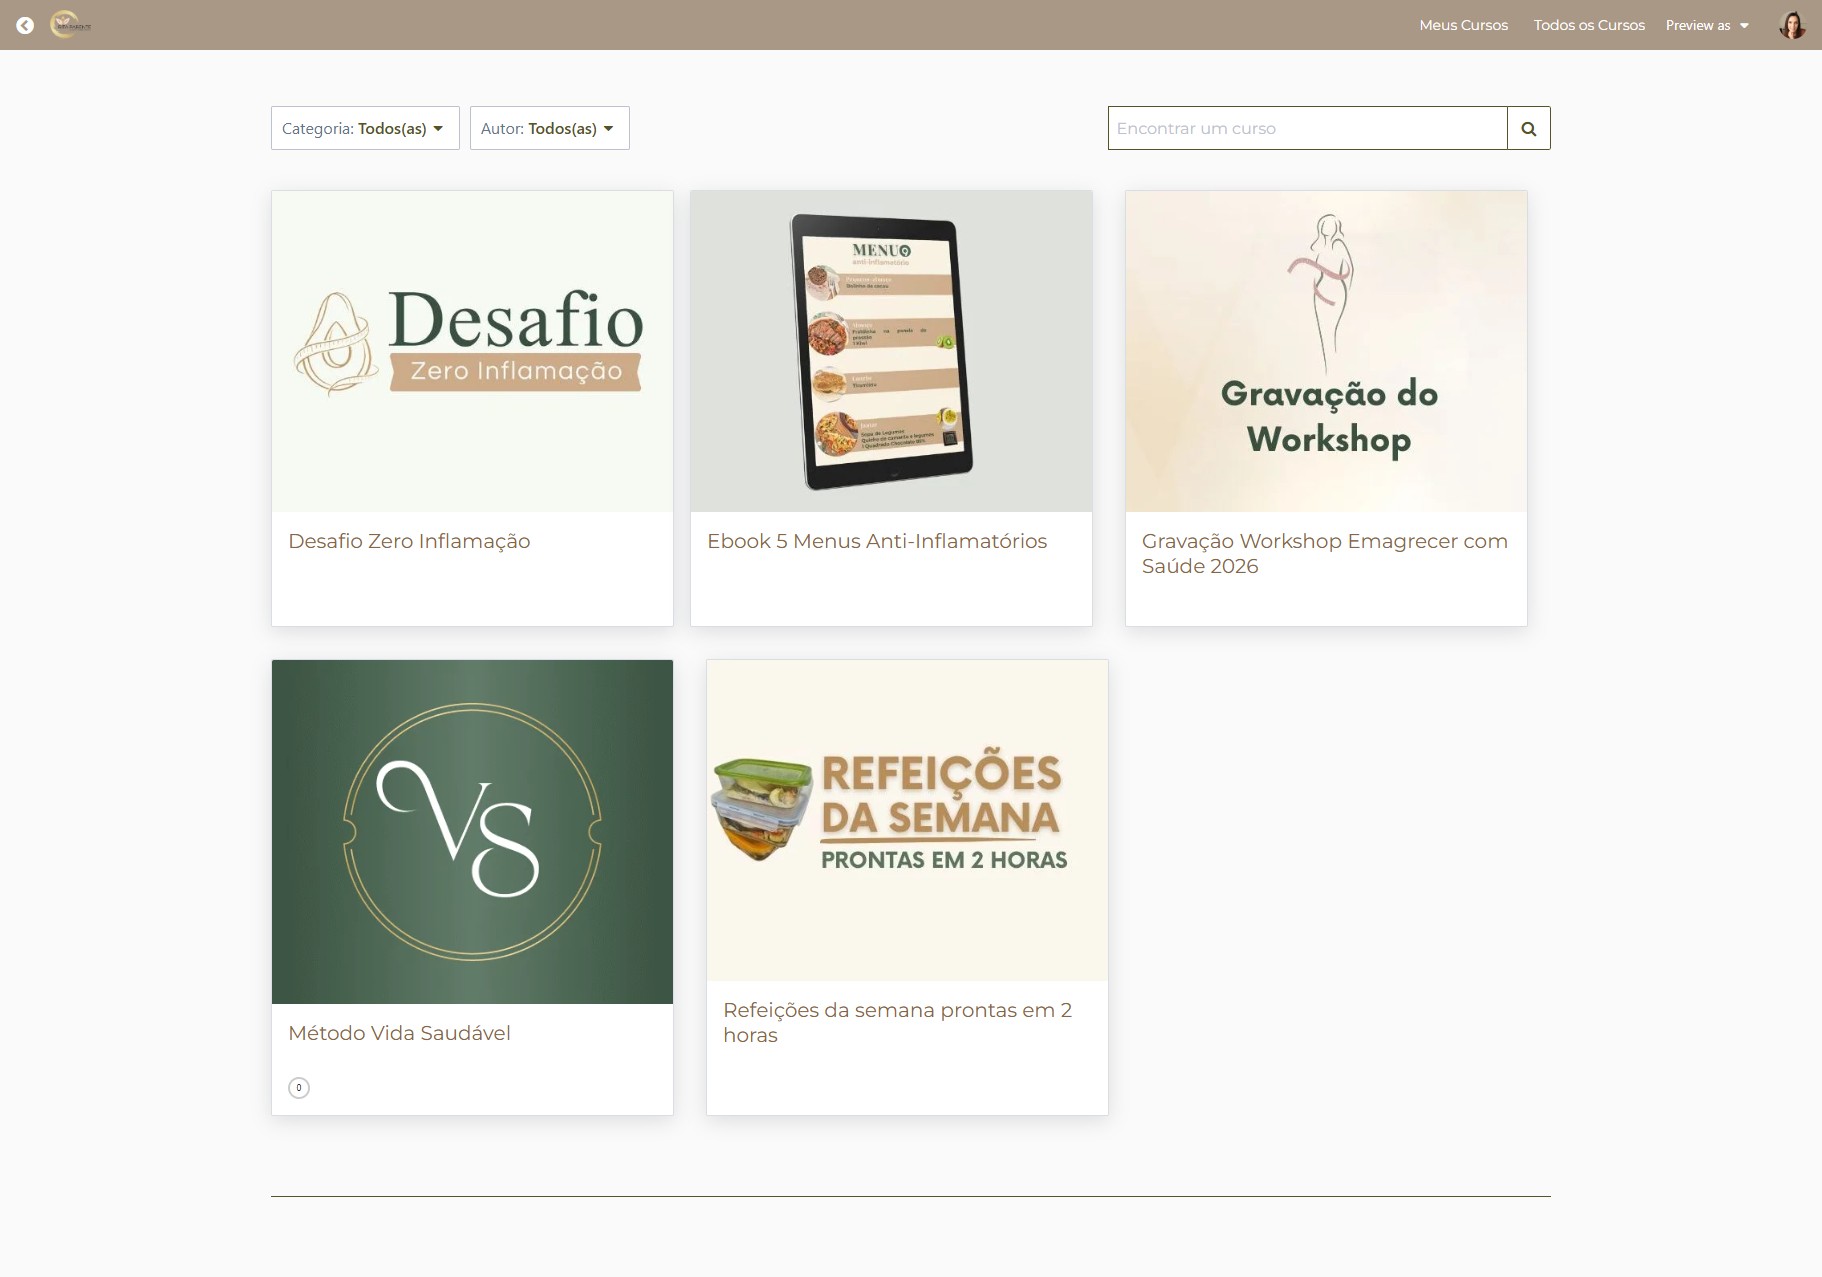This screenshot has height=1277, width=1822.
Task: Select Meus Cursos in the navigation
Action: click(x=1463, y=24)
